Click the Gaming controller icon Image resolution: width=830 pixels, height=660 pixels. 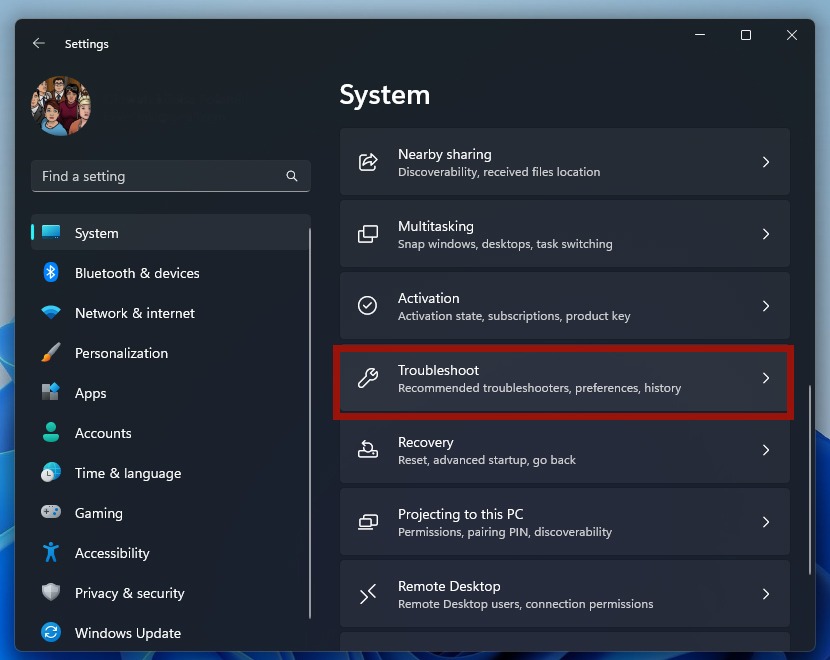tap(52, 513)
